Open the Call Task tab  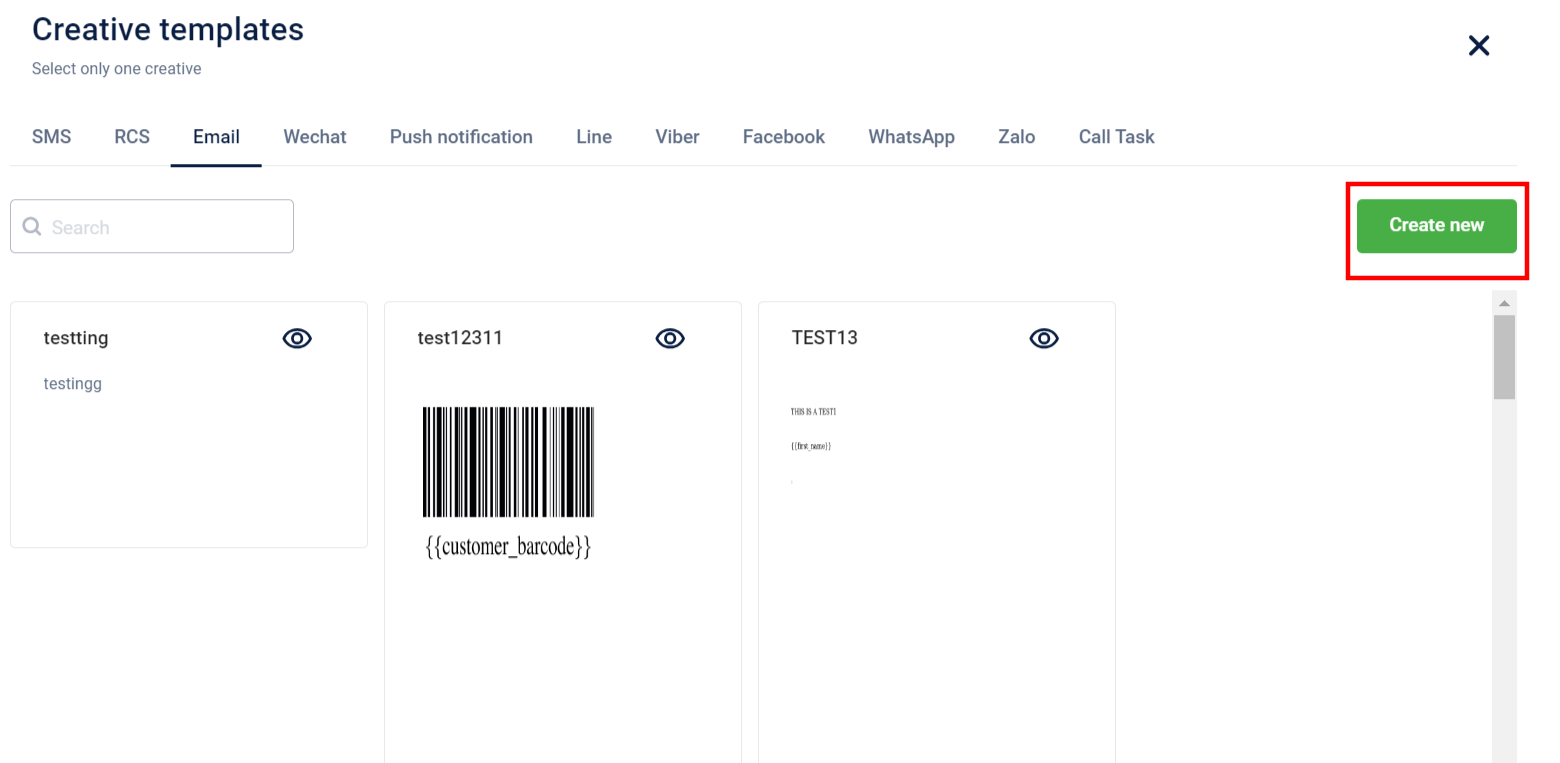[1116, 137]
